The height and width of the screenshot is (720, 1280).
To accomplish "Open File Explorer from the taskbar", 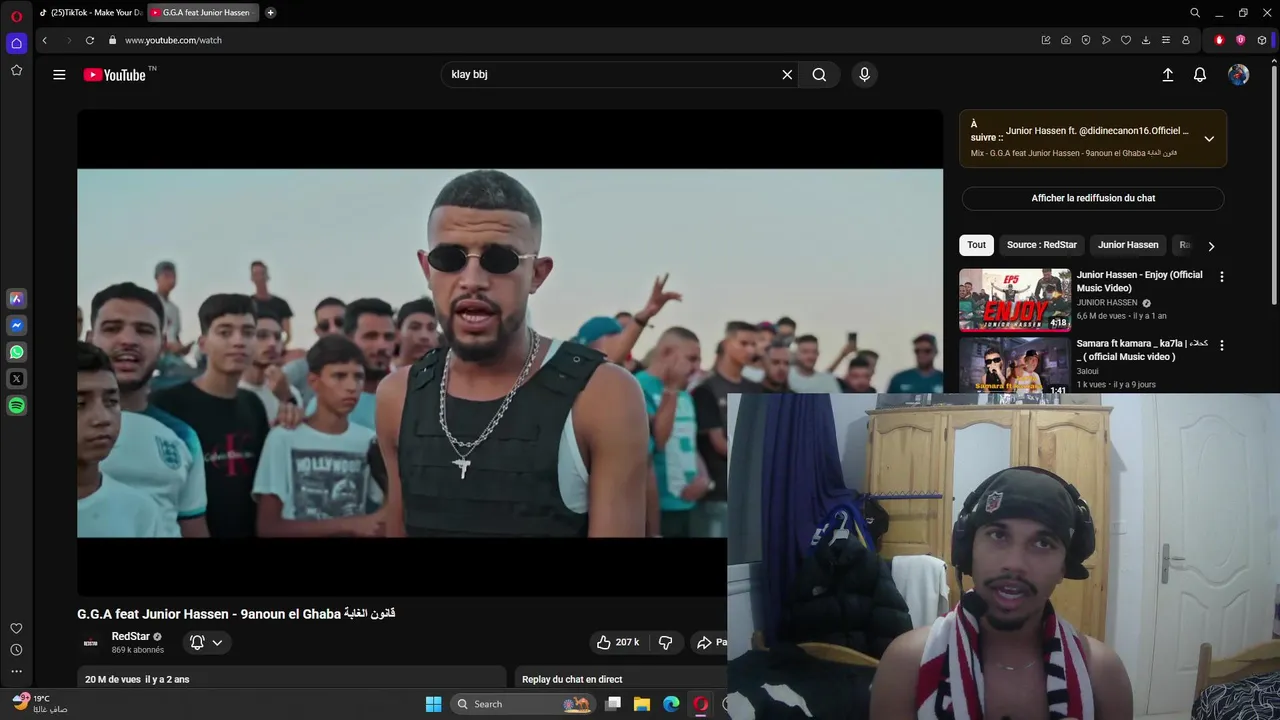I will (x=642, y=704).
